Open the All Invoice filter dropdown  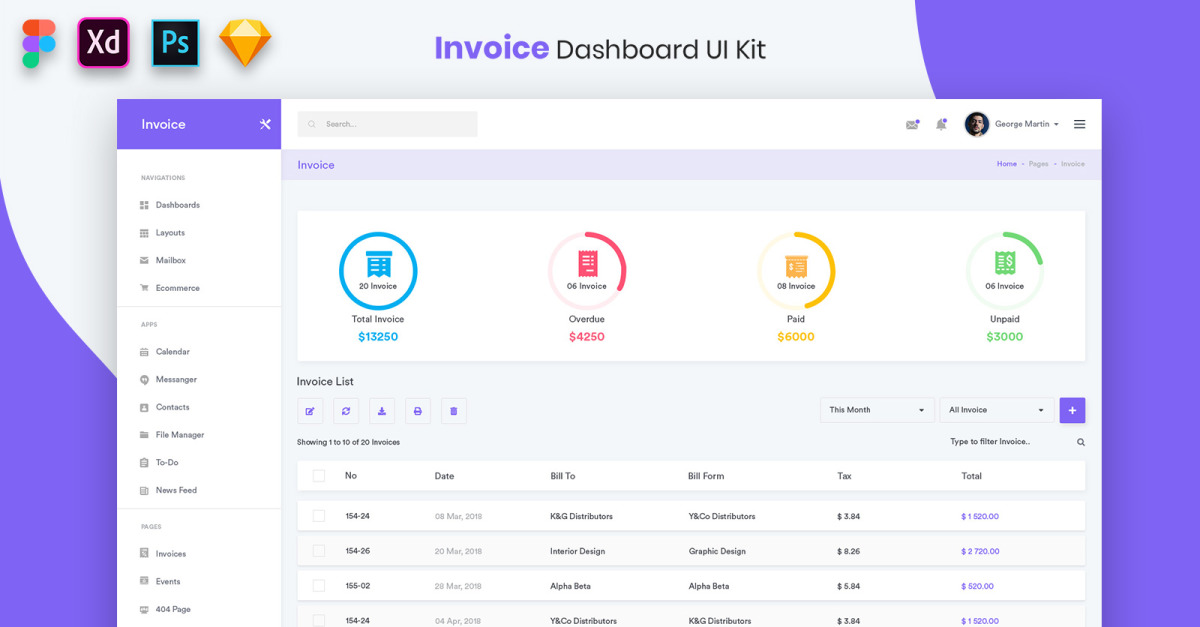click(996, 410)
